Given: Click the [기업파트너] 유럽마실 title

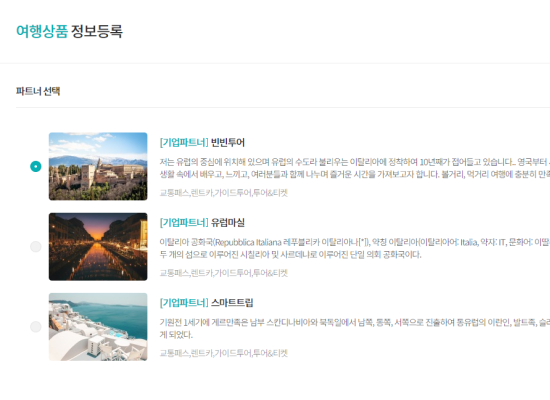Looking at the screenshot, I should (x=202, y=222).
